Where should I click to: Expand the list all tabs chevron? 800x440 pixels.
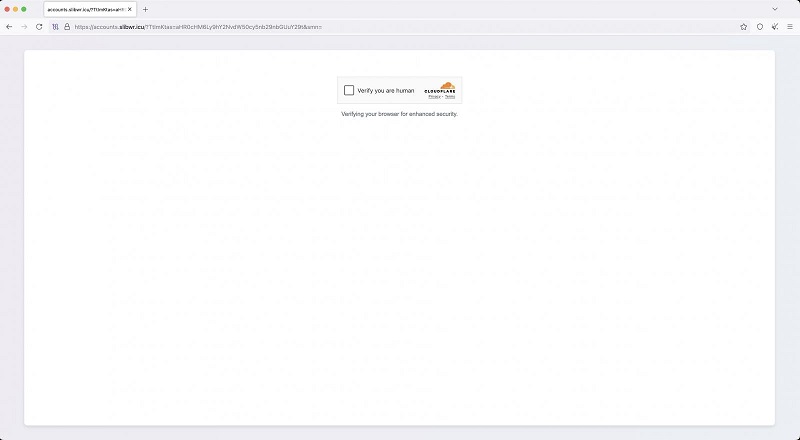tap(788, 9)
